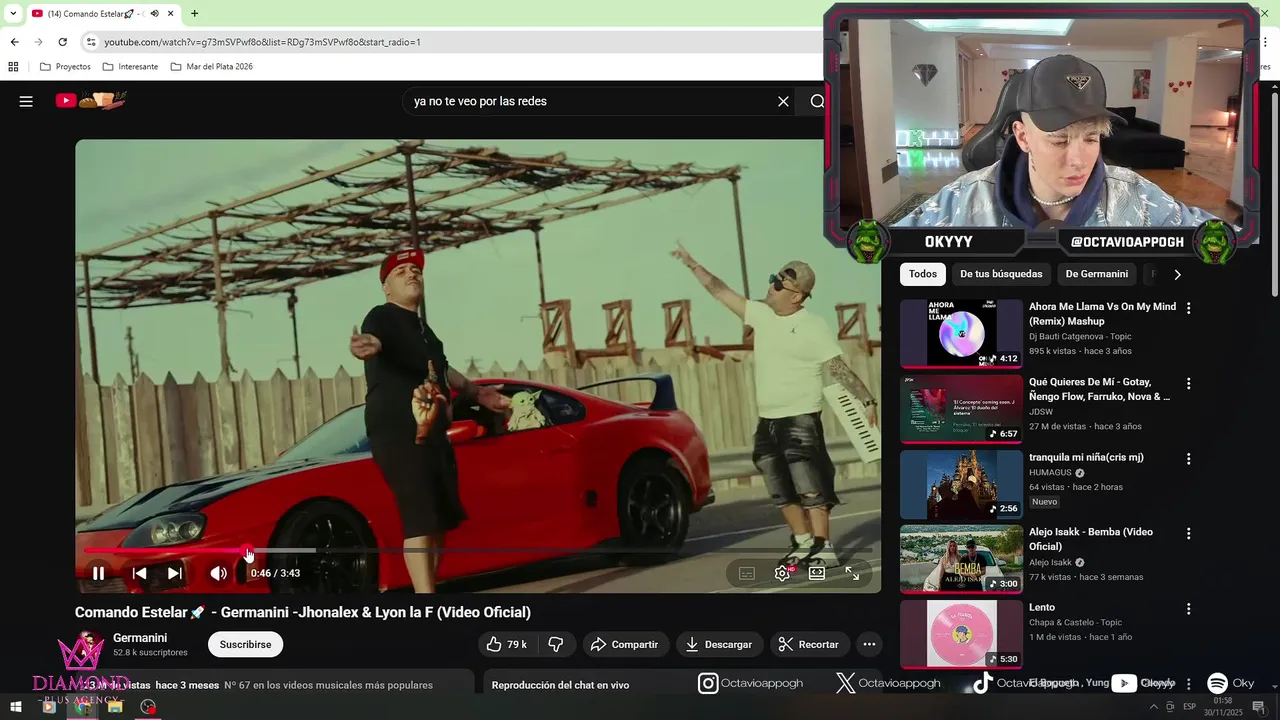
Task: Open the Windows Start menu
Action: pos(15,707)
